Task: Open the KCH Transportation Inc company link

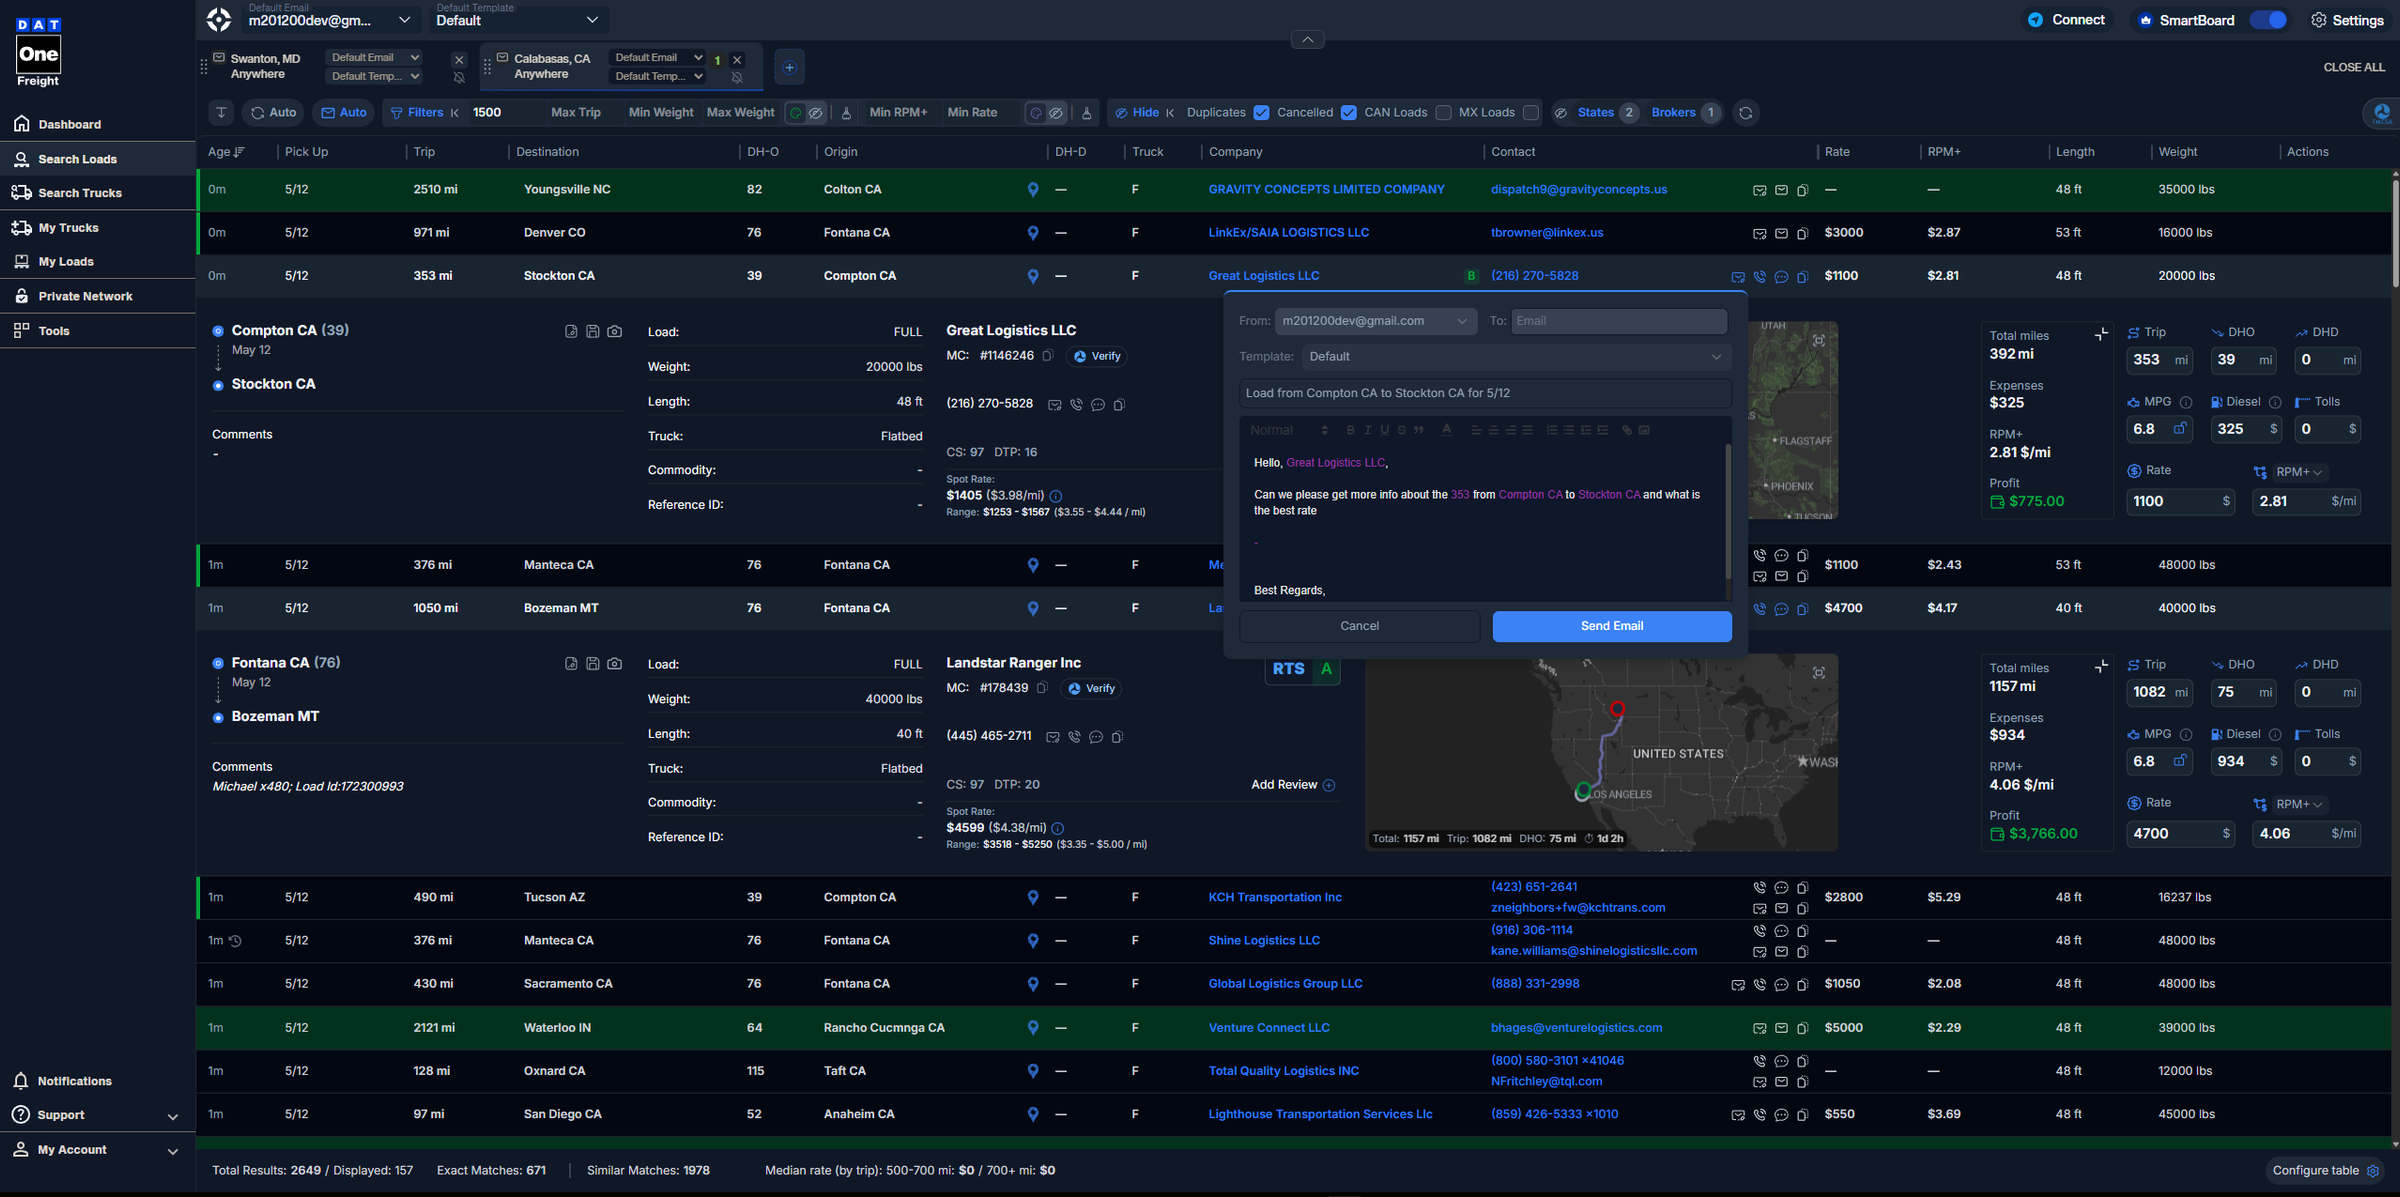Action: (x=1275, y=898)
